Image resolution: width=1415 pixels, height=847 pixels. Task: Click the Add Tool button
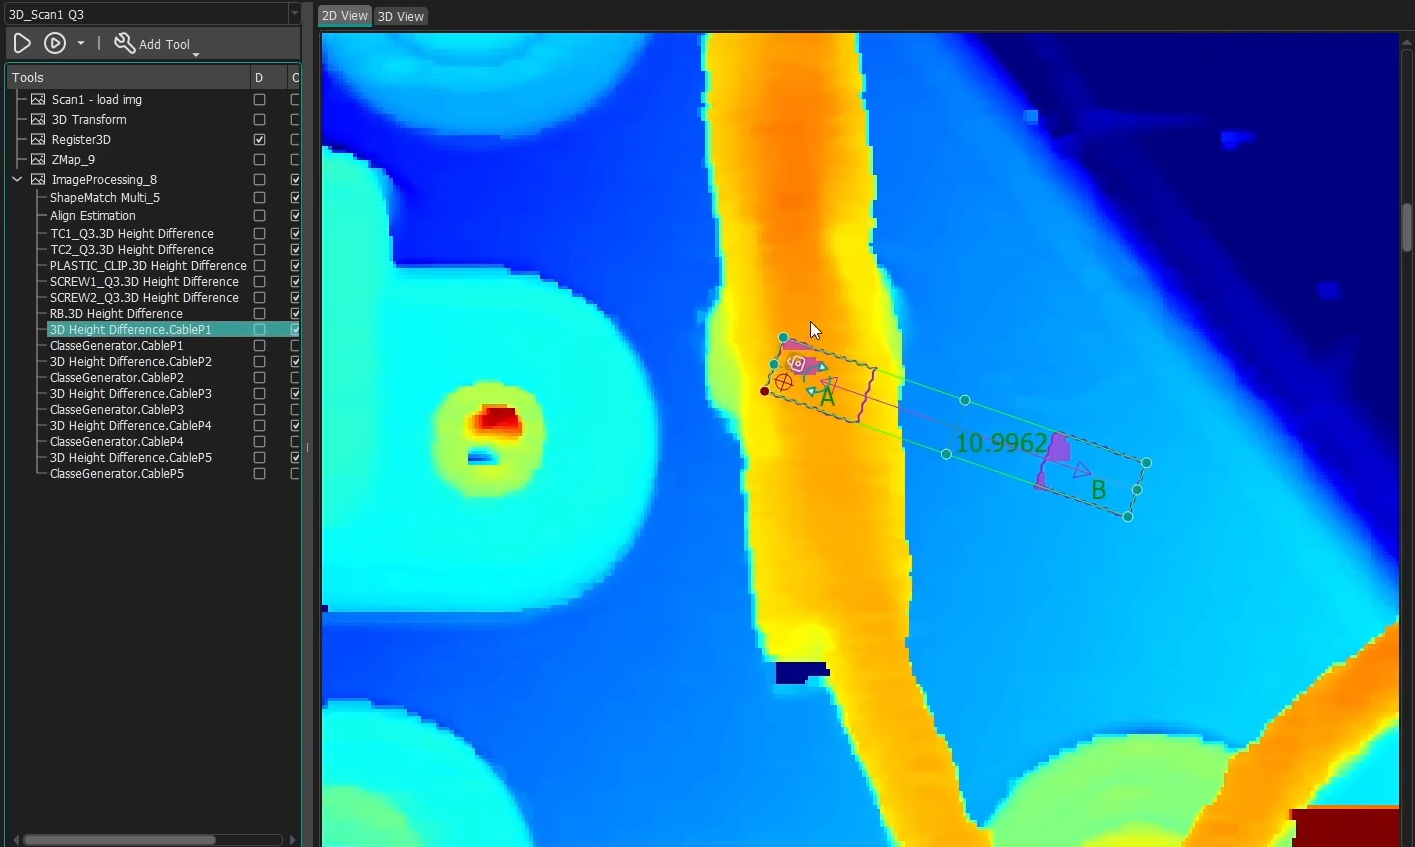[155, 44]
